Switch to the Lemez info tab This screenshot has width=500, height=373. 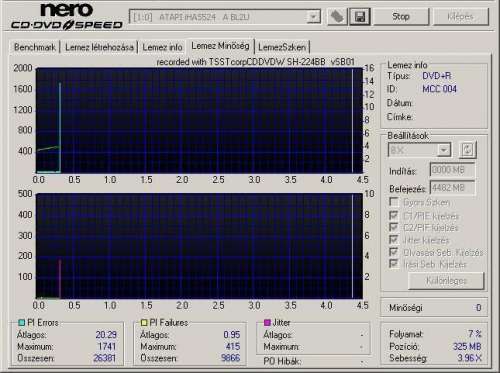(162, 47)
